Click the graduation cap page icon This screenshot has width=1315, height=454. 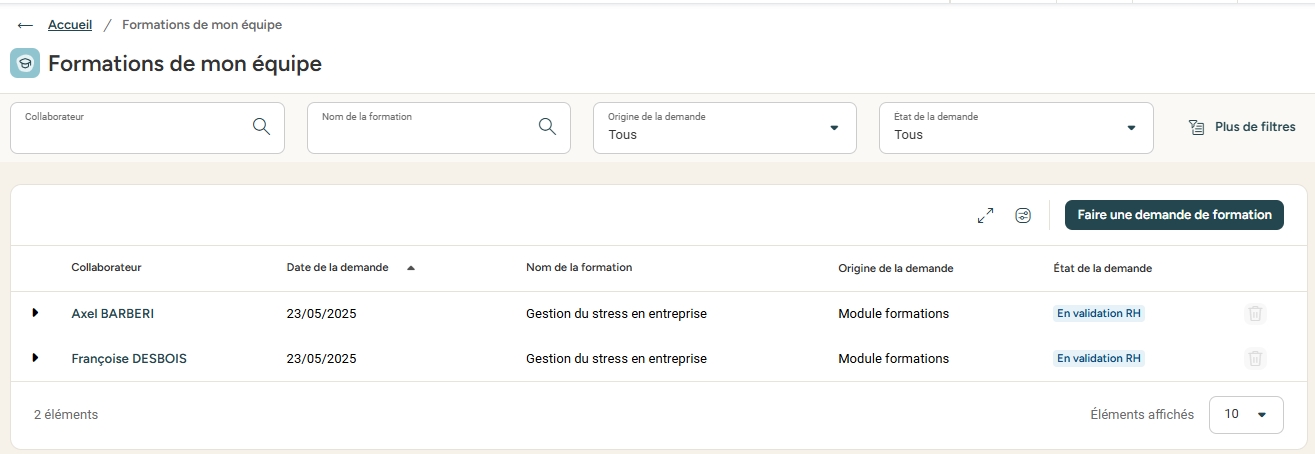click(x=25, y=63)
